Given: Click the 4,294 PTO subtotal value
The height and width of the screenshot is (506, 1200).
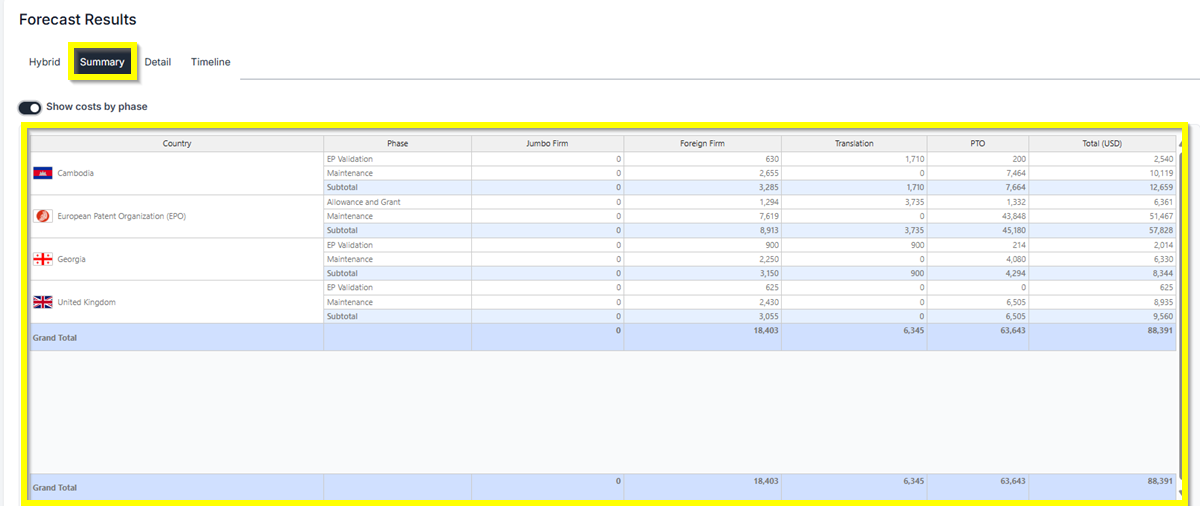Looking at the screenshot, I should click(x=1015, y=273).
